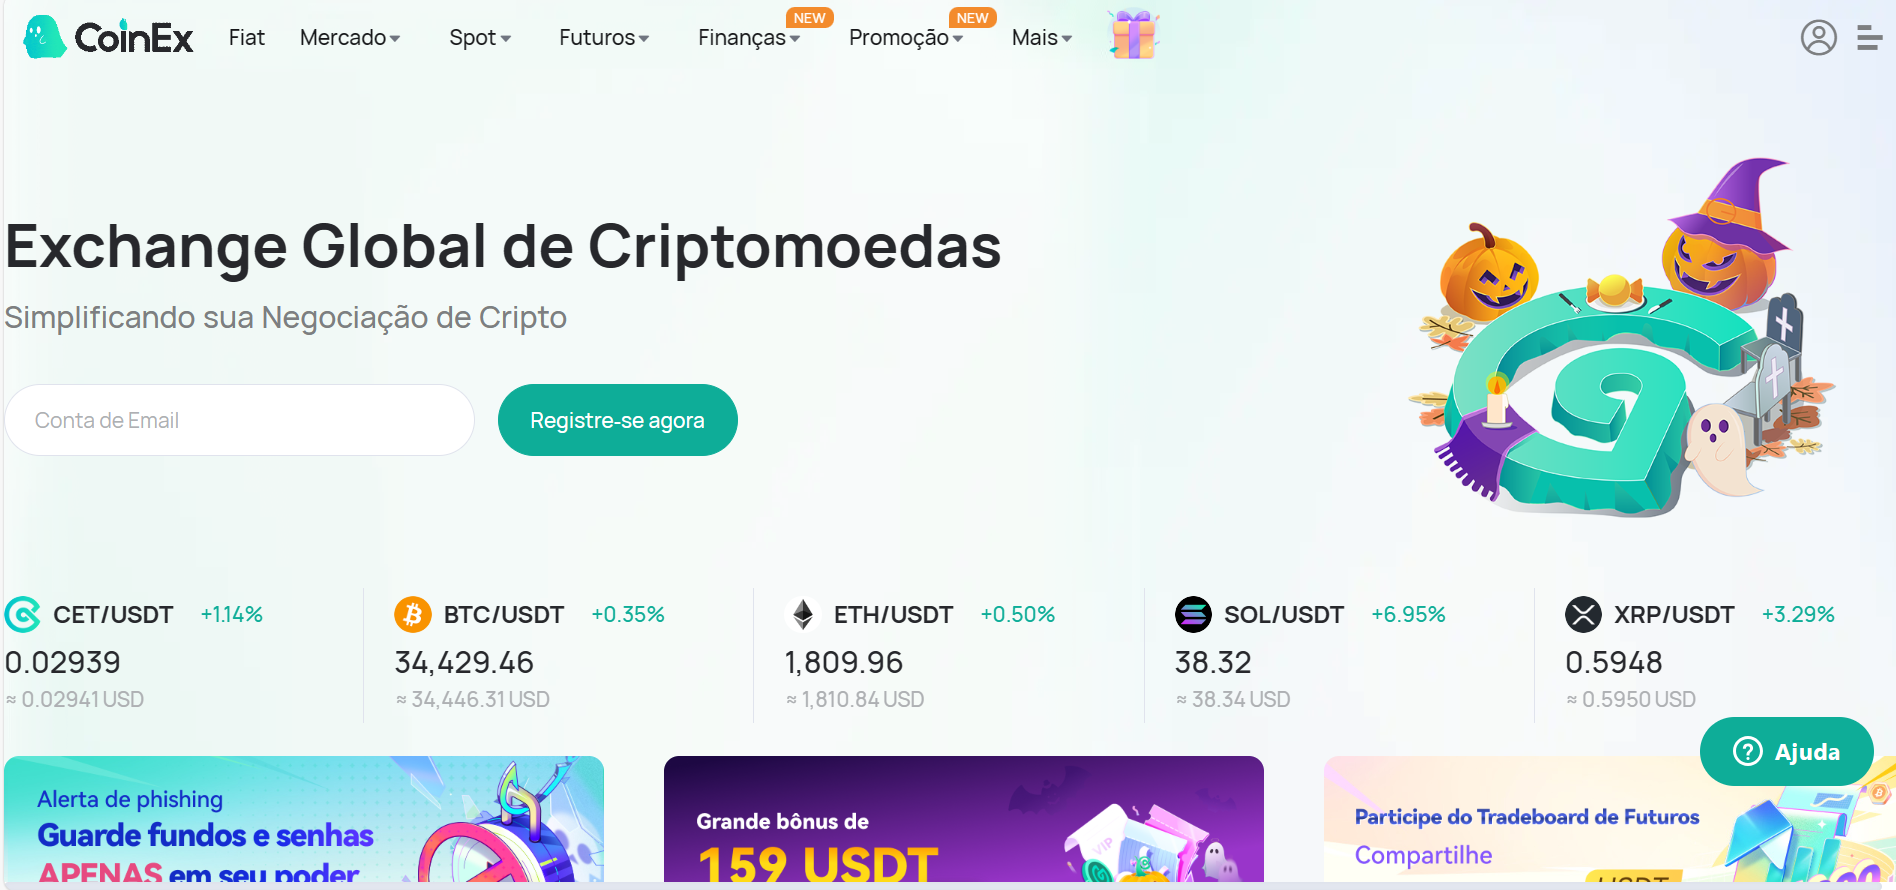Expand the Promoção dropdown menu
Image resolution: width=1896 pixels, height=890 pixels.
pyautogui.click(x=906, y=38)
